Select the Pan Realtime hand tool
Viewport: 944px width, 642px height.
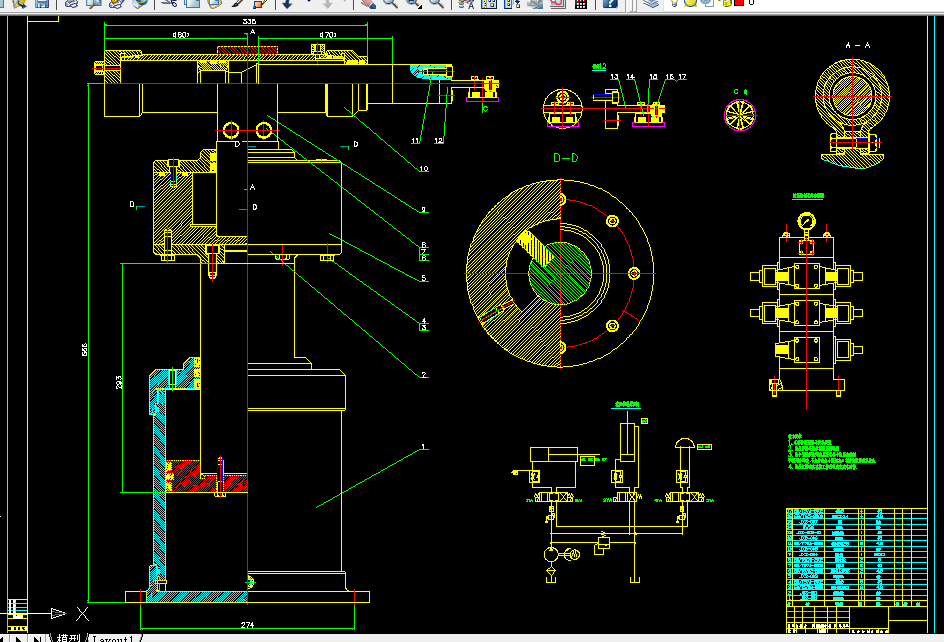coord(368,3)
